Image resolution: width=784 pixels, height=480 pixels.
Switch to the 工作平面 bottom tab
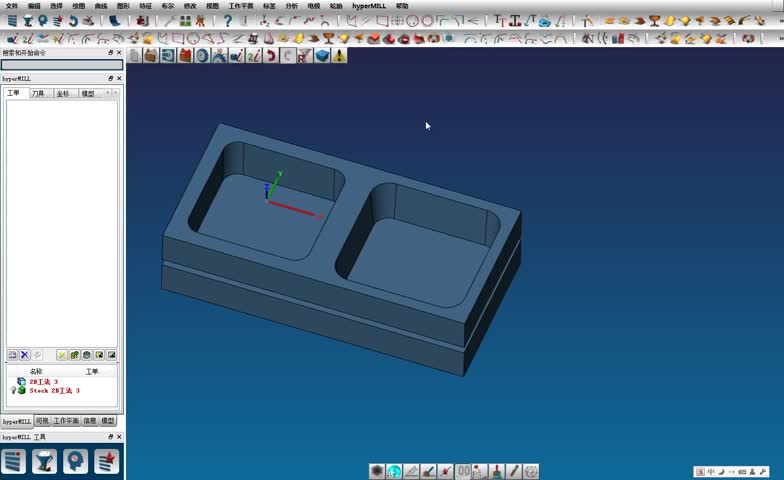(66, 421)
